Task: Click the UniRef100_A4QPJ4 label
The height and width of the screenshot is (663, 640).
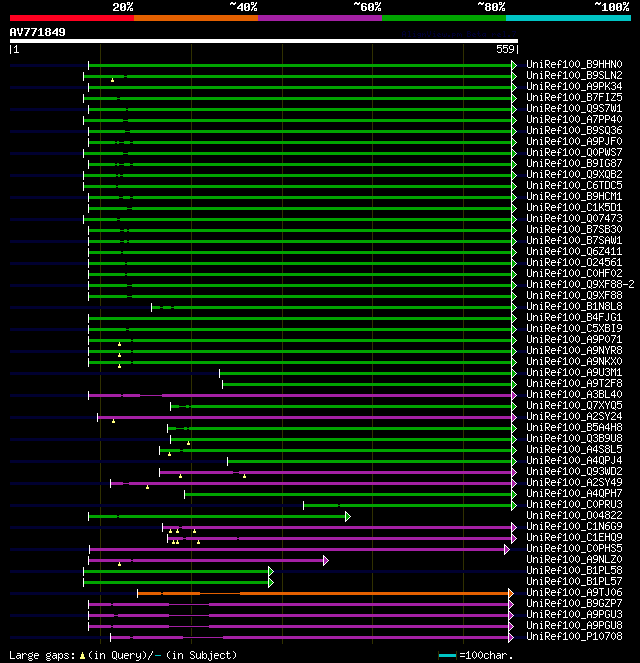Action: [574, 460]
